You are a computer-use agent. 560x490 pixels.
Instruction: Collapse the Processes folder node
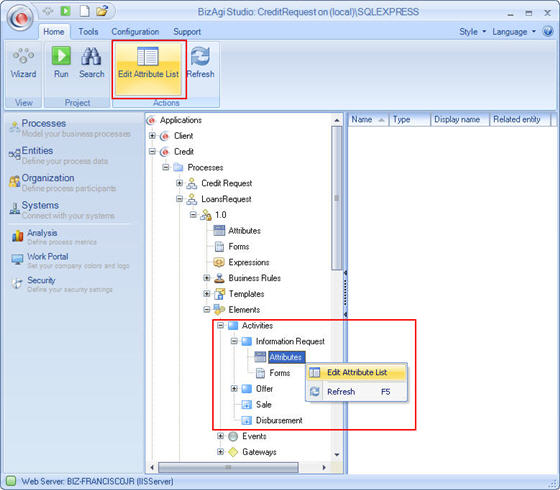tap(166, 167)
